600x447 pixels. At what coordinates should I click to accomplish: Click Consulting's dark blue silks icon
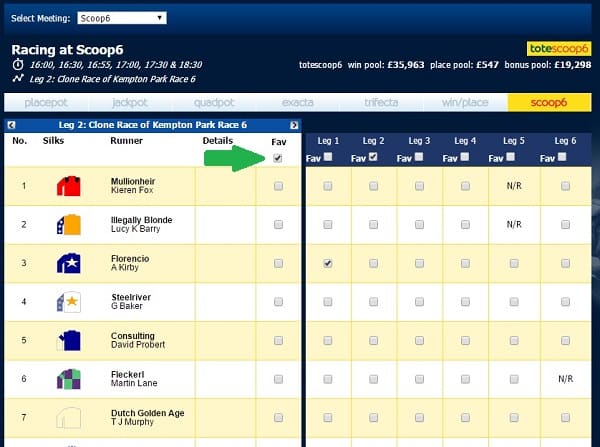tap(69, 340)
